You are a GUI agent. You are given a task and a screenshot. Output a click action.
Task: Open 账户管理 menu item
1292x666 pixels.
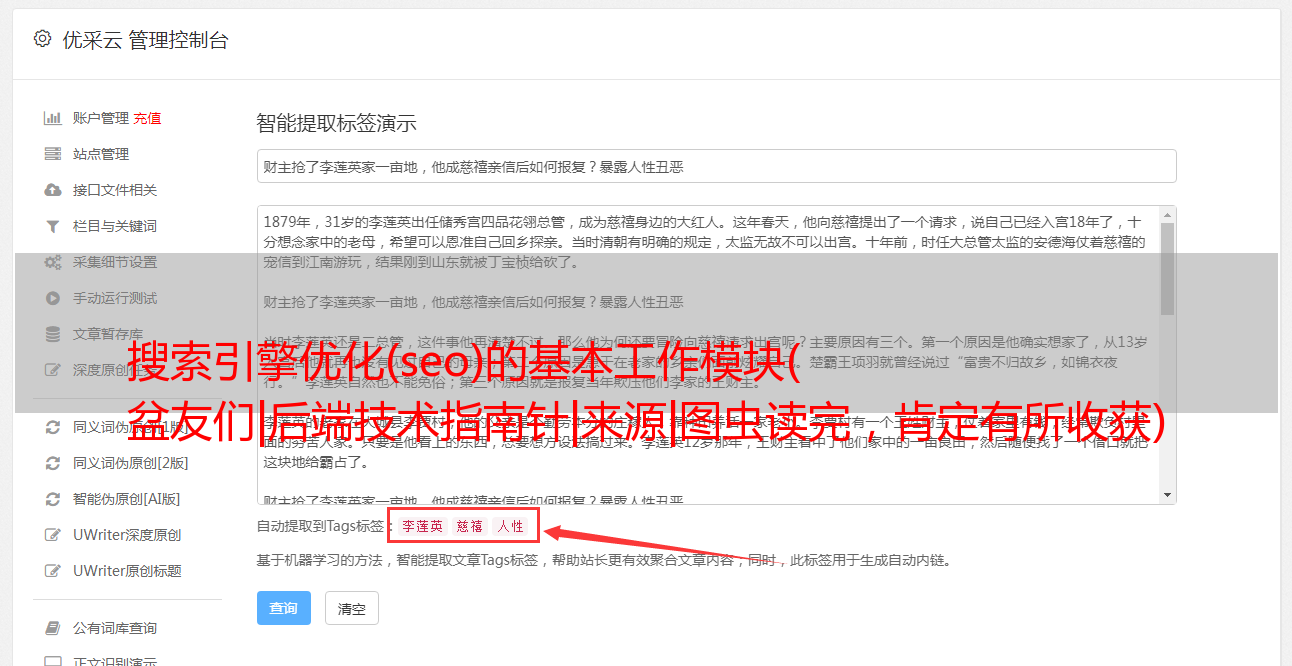tap(101, 118)
